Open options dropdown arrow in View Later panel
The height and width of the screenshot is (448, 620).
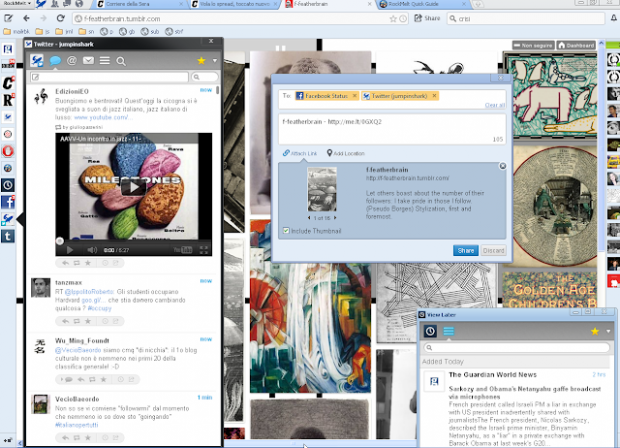609,331
